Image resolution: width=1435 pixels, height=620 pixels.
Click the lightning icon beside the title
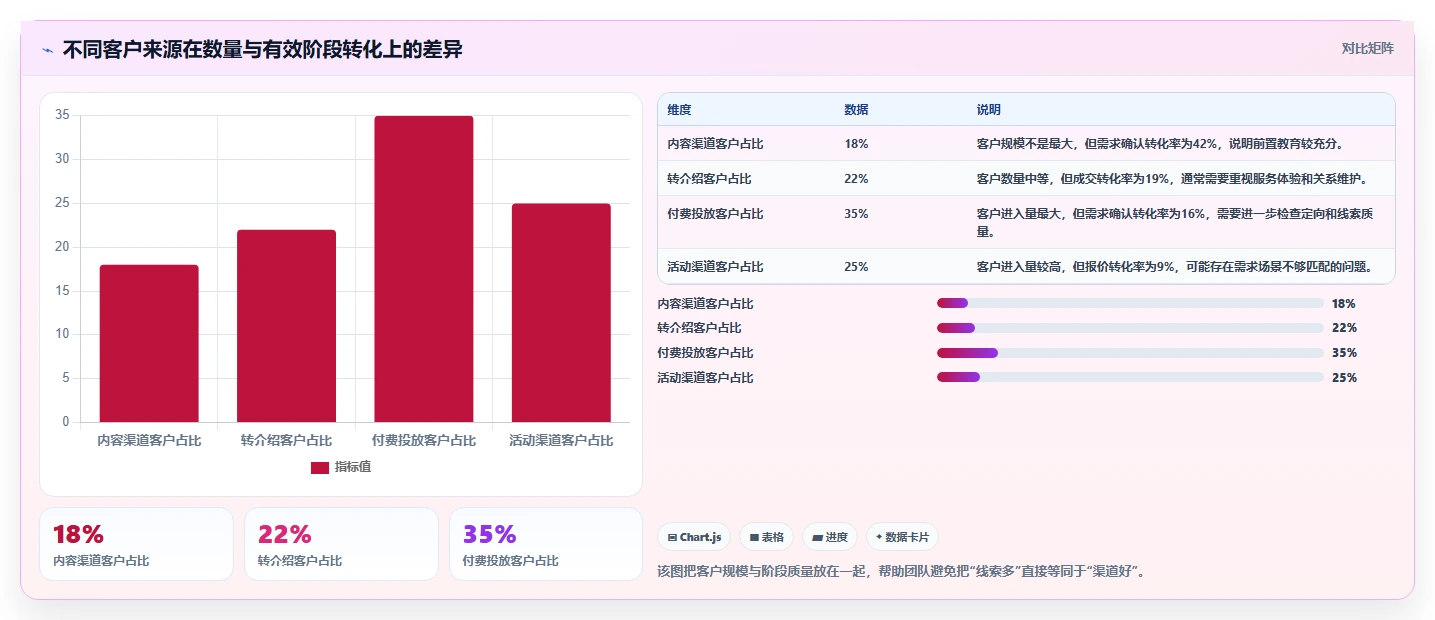point(48,50)
